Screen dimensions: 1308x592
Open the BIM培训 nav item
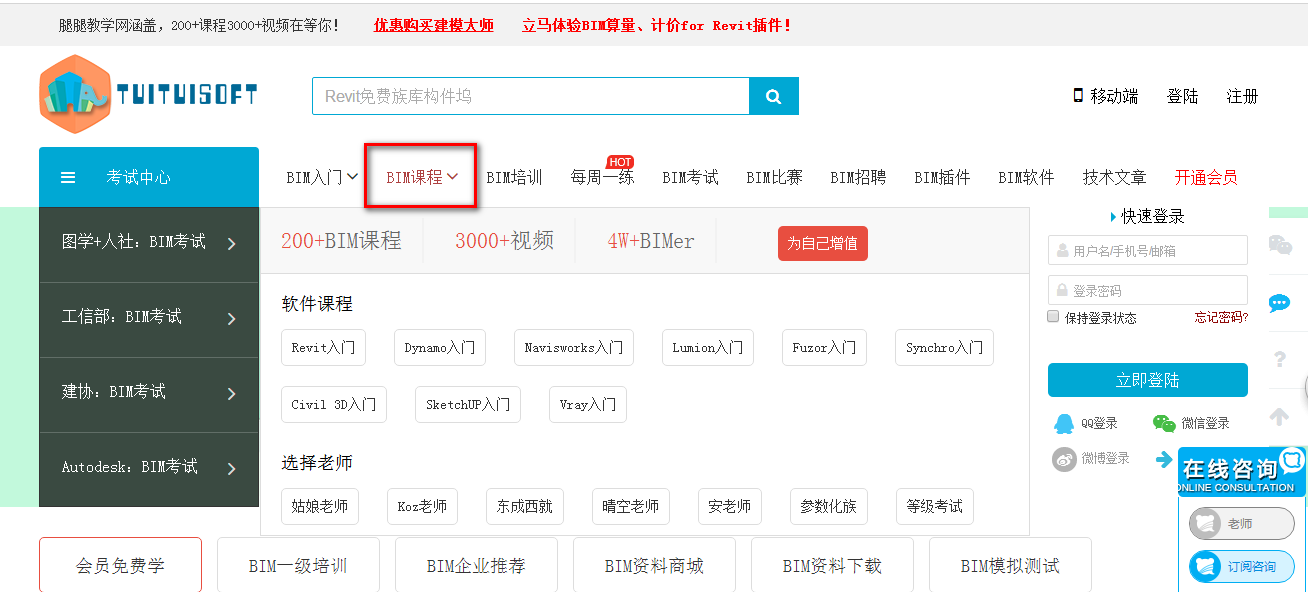(x=514, y=177)
